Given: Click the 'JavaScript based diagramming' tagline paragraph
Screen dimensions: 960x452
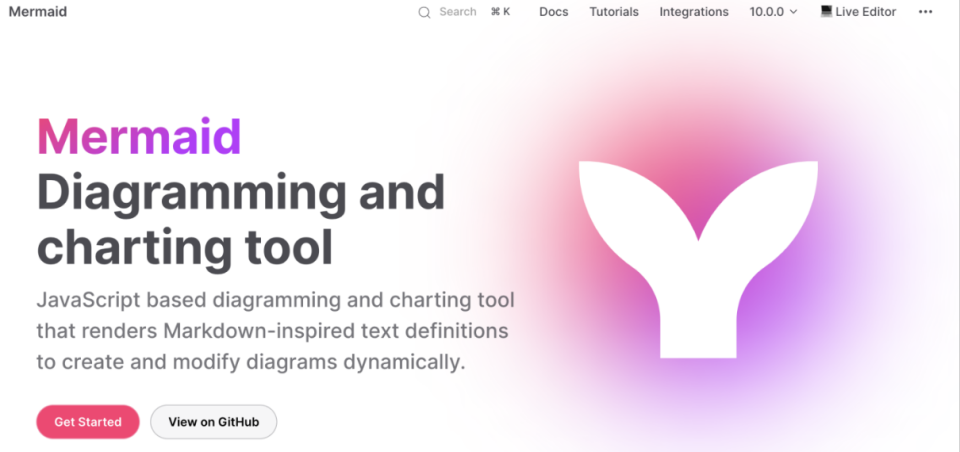Looking at the screenshot, I should click(276, 331).
